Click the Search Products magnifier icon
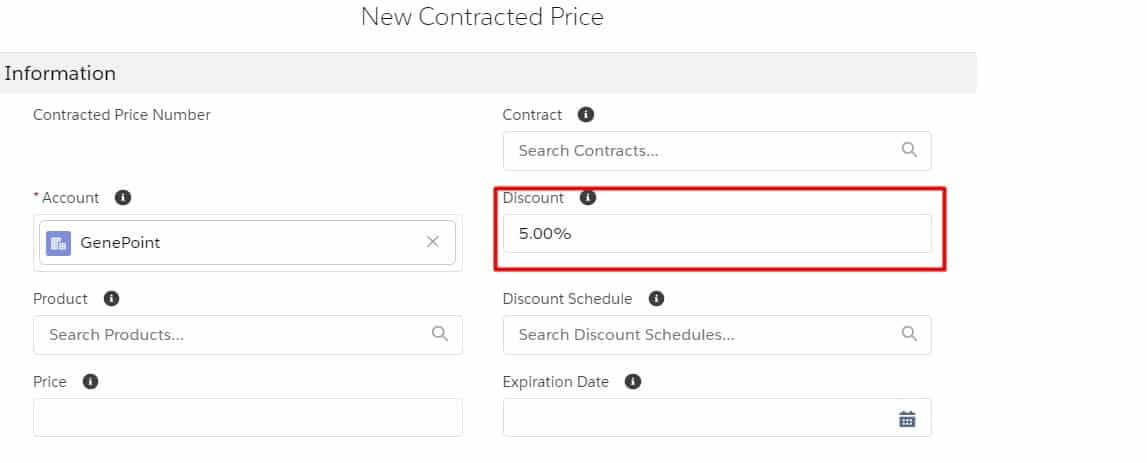Image resolution: width=1147 pixels, height=463 pixels. pos(440,334)
